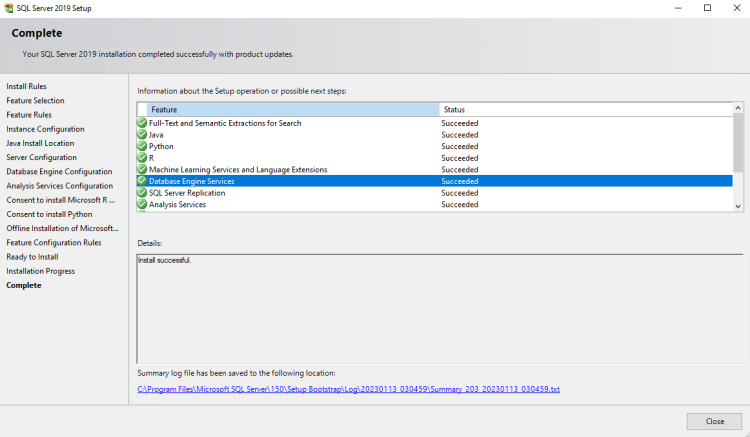
Task: Select the Database Engine Services row
Action: 435,181
